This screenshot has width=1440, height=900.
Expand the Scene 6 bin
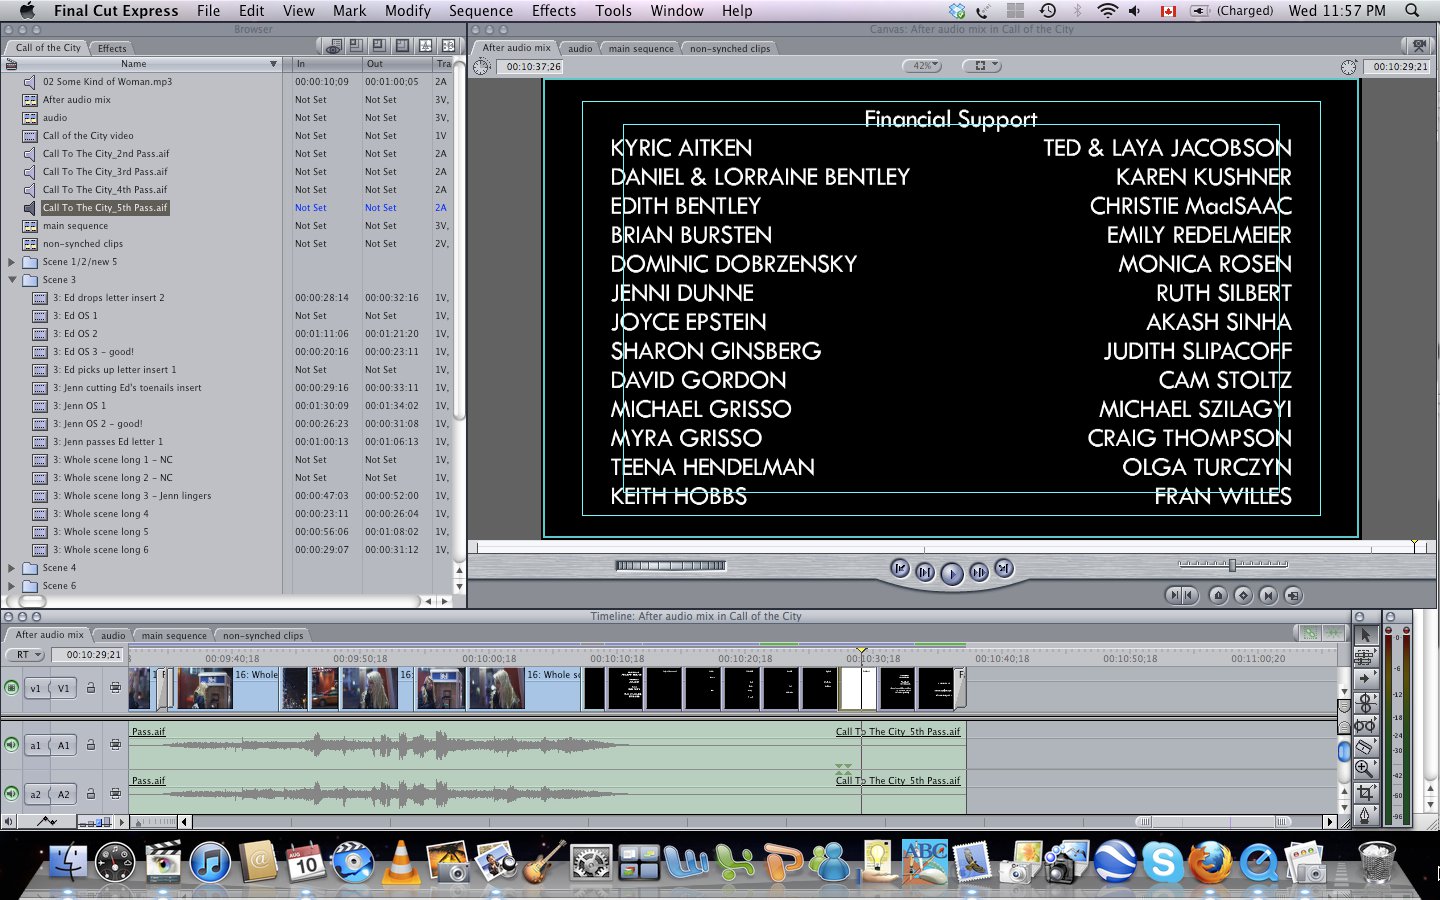click(x=12, y=586)
